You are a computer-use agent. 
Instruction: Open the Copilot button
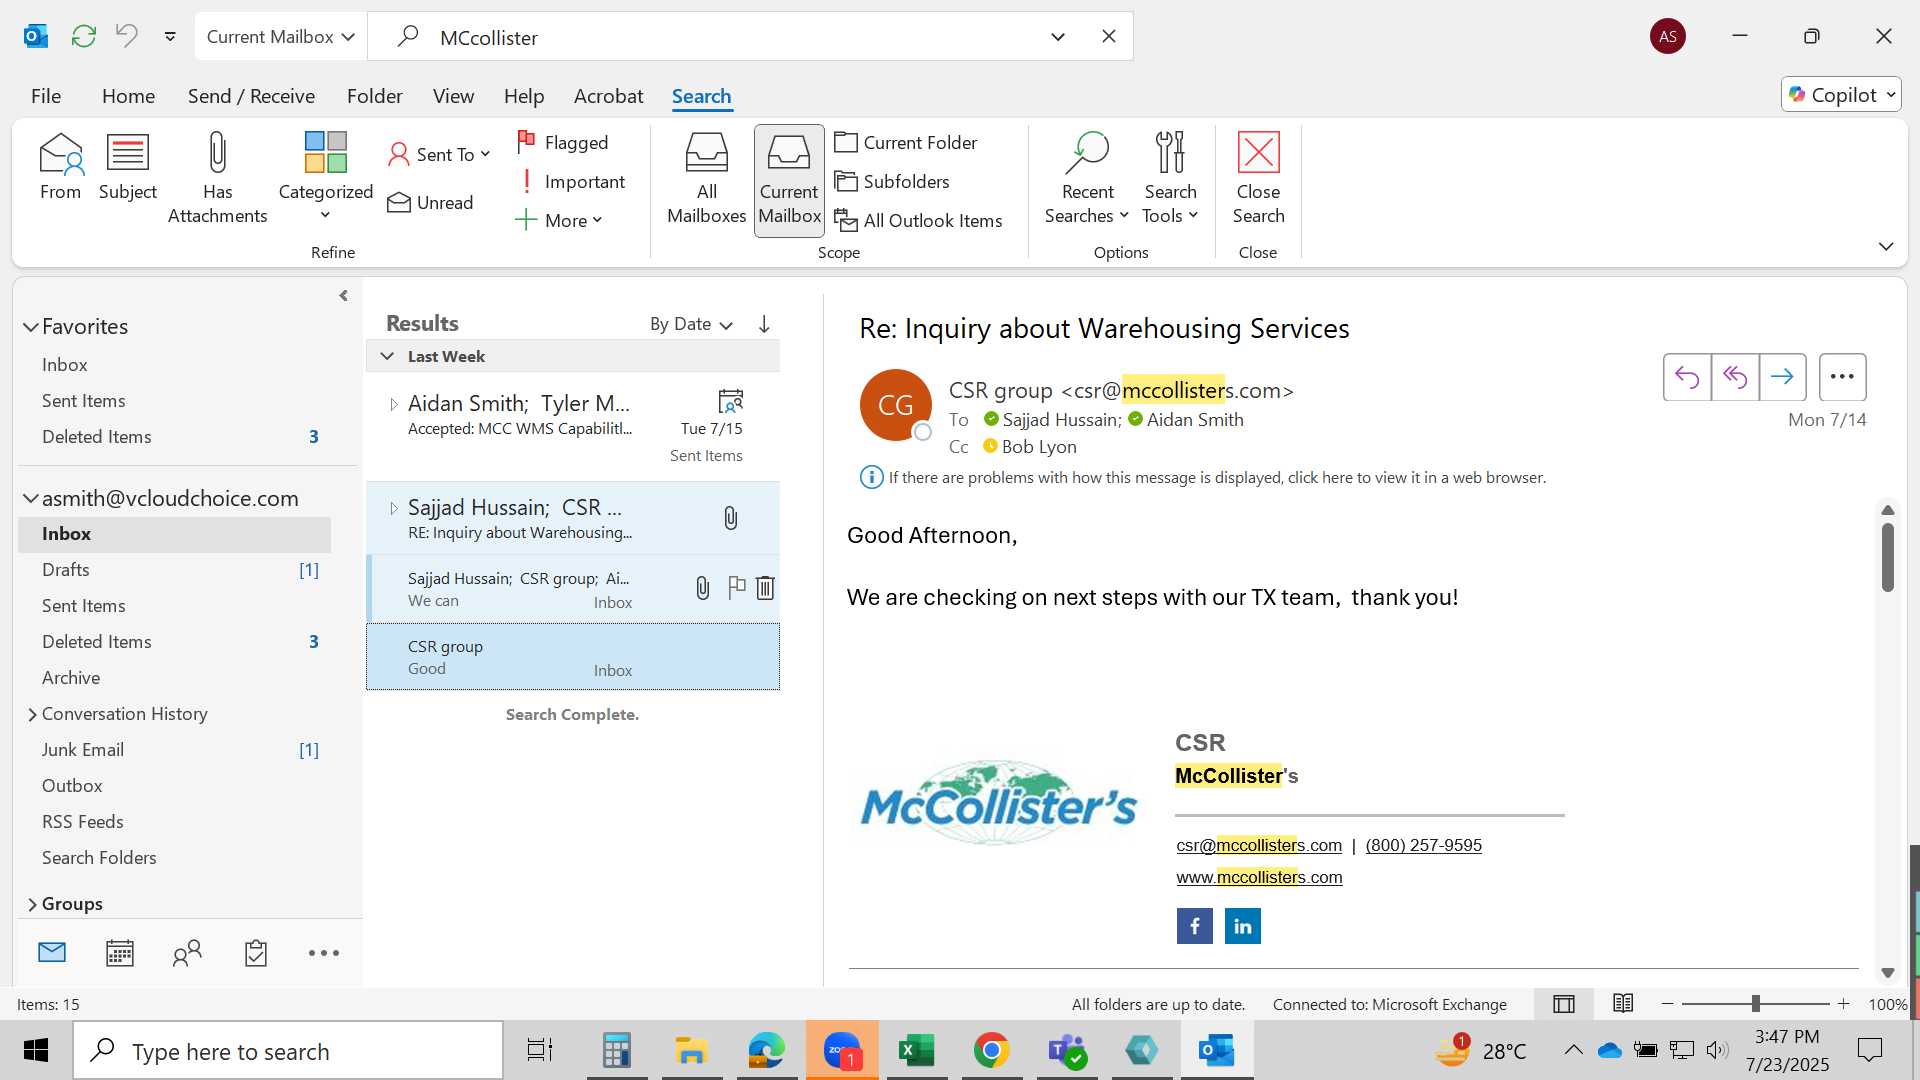[x=1841, y=95]
